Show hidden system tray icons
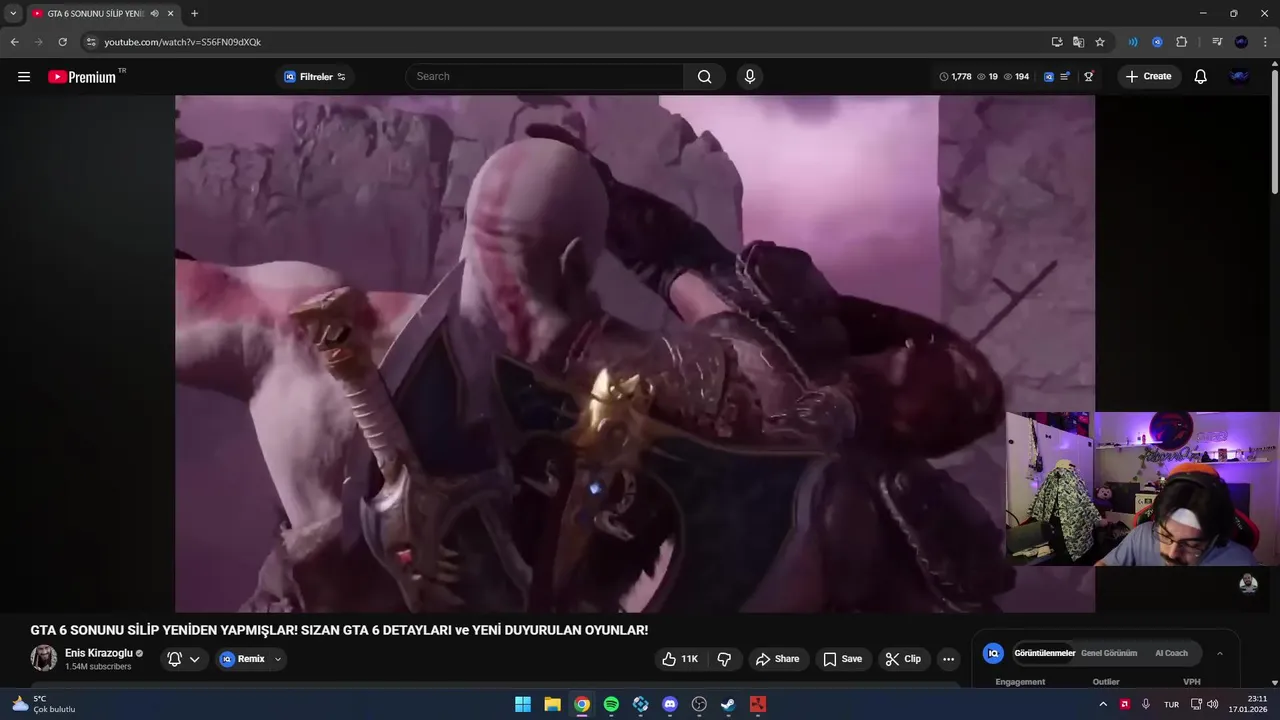Image resolution: width=1280 pixels, height=720 pixels. tap(1103, 704)
